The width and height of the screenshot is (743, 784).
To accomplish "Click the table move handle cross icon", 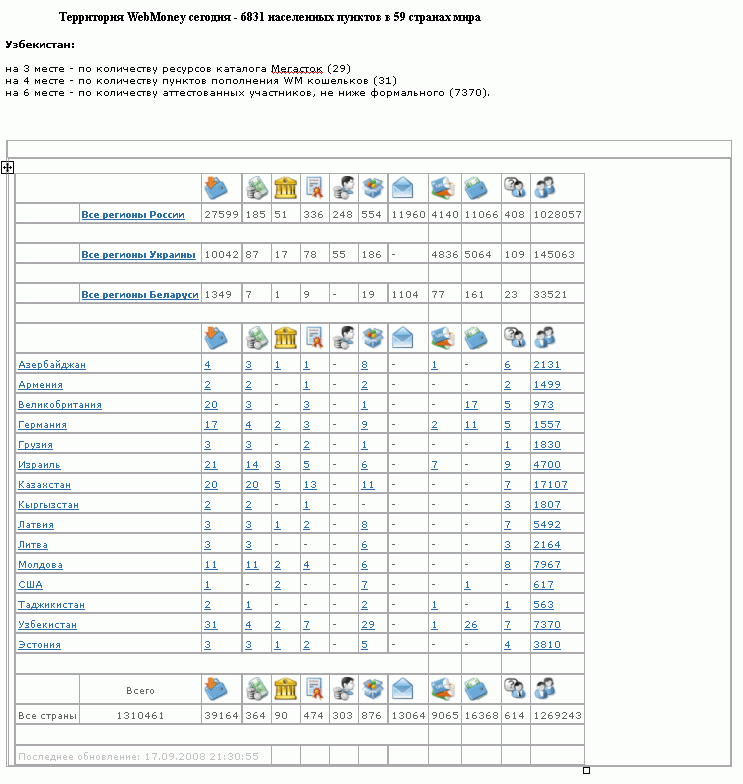I will coord(8,168).
